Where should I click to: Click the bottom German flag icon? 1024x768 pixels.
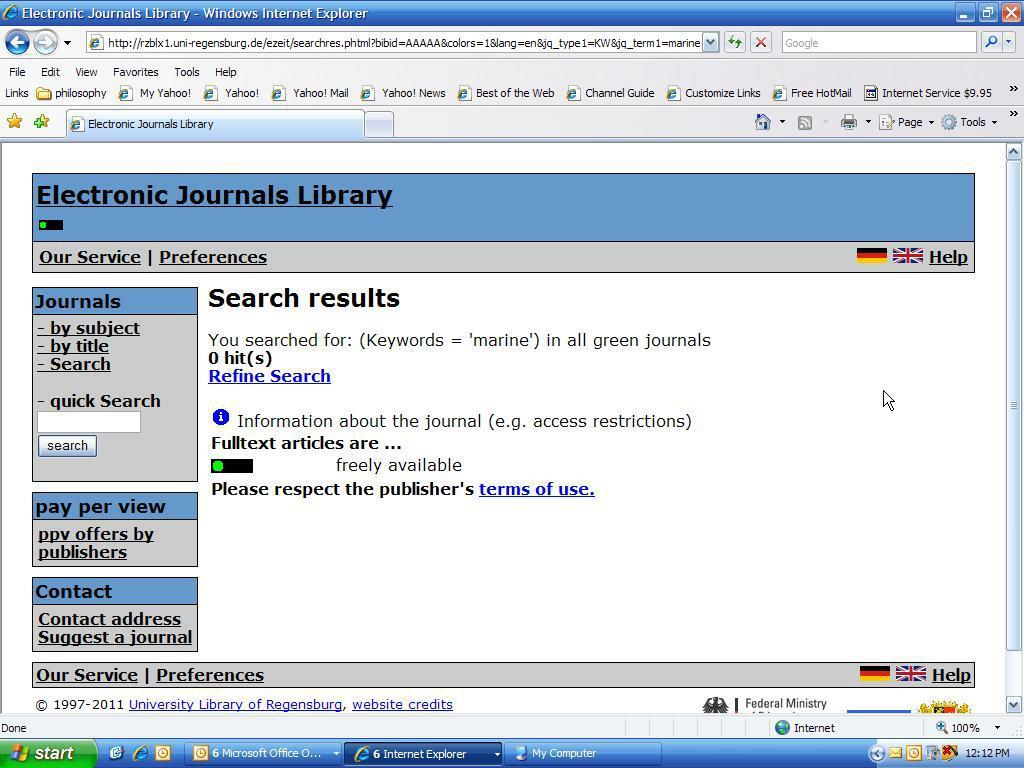tap(875, 673)
